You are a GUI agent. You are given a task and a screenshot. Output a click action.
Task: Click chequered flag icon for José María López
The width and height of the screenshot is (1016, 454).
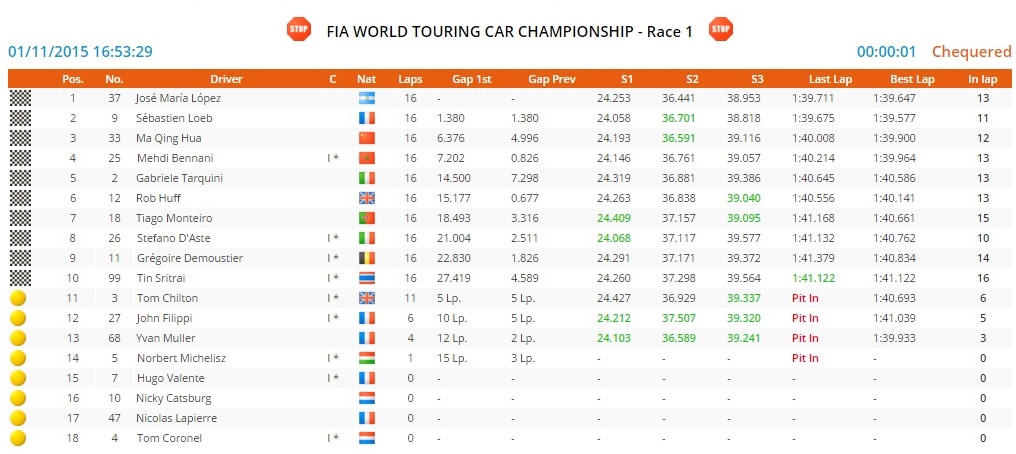tap(20, 98)
